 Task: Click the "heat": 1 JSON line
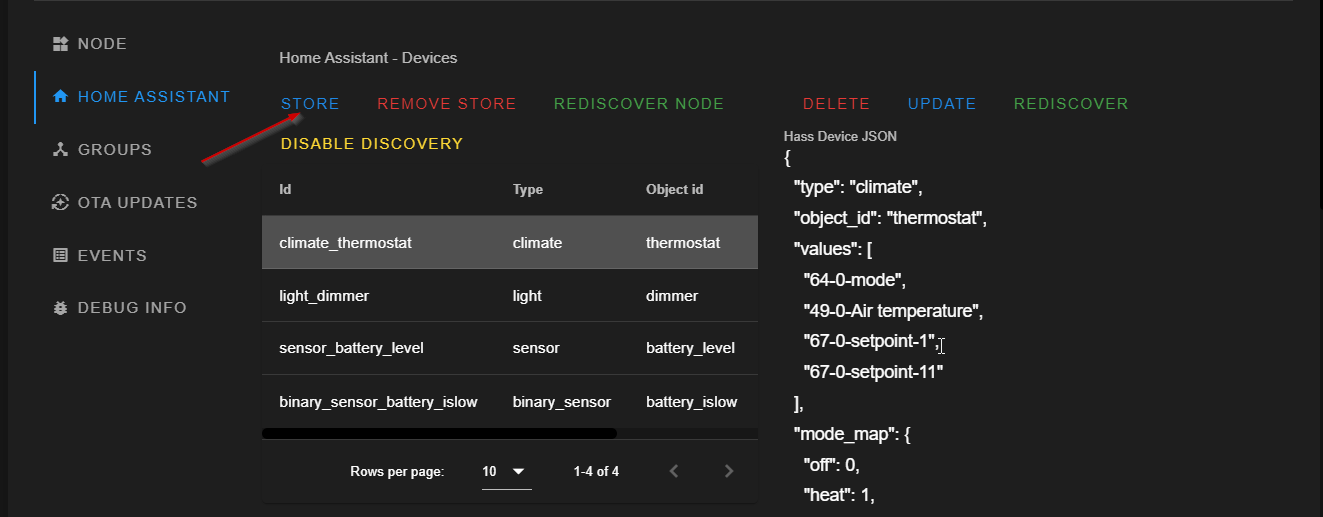[839, 495]
